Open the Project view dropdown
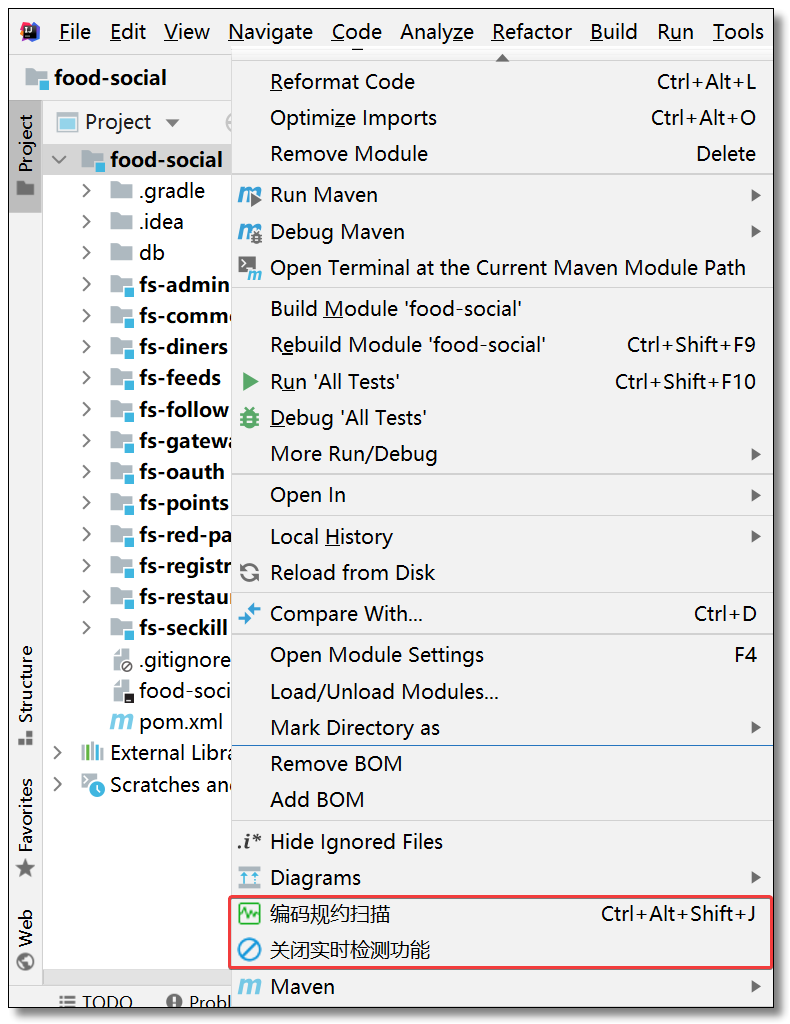 tap(172, 122)
